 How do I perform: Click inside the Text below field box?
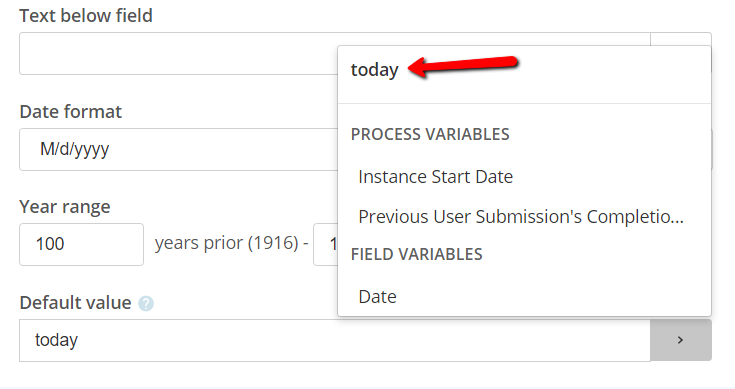pyautogui.click(x=178, y=53)
